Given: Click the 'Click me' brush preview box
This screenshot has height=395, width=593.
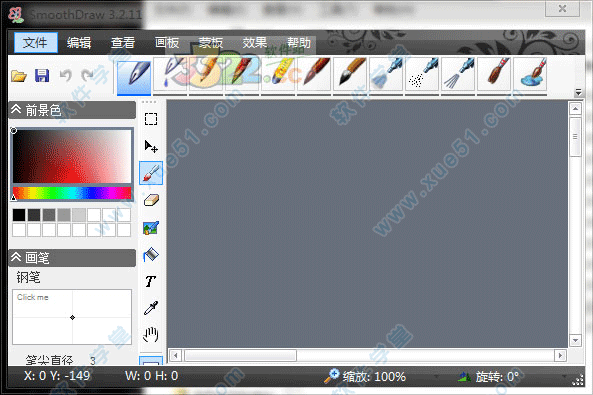Looking at the screenshot, I should [x=72, y=317].
